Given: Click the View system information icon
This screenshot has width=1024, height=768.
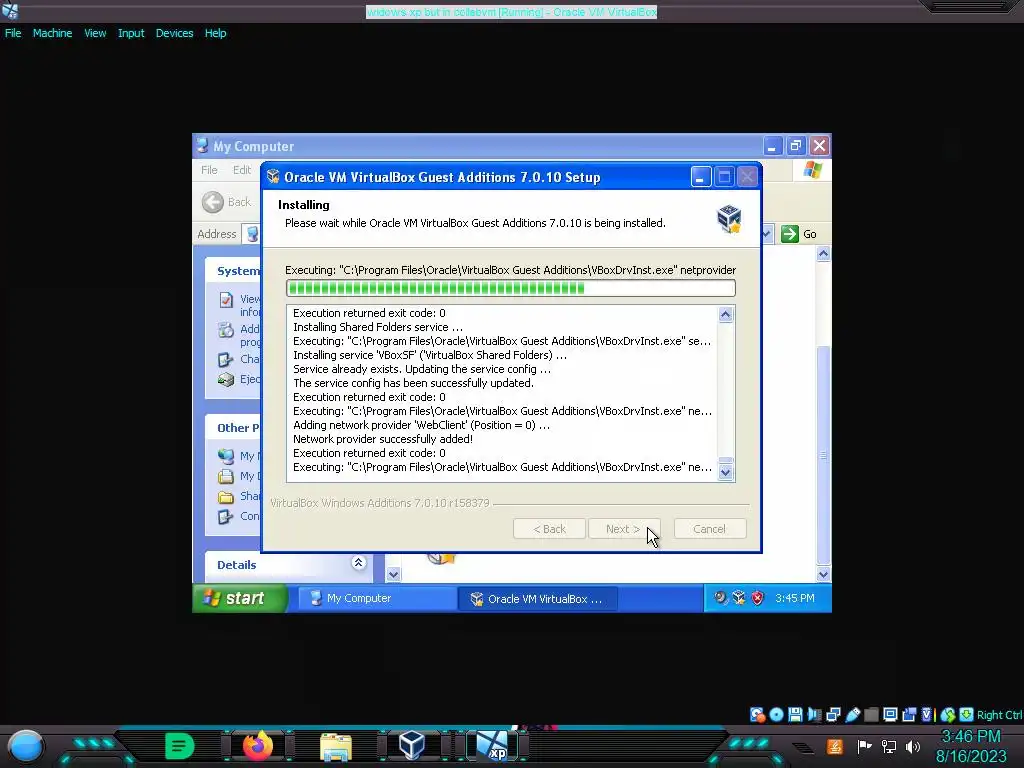Looking at the screenshot, I should tap(226, 300).
